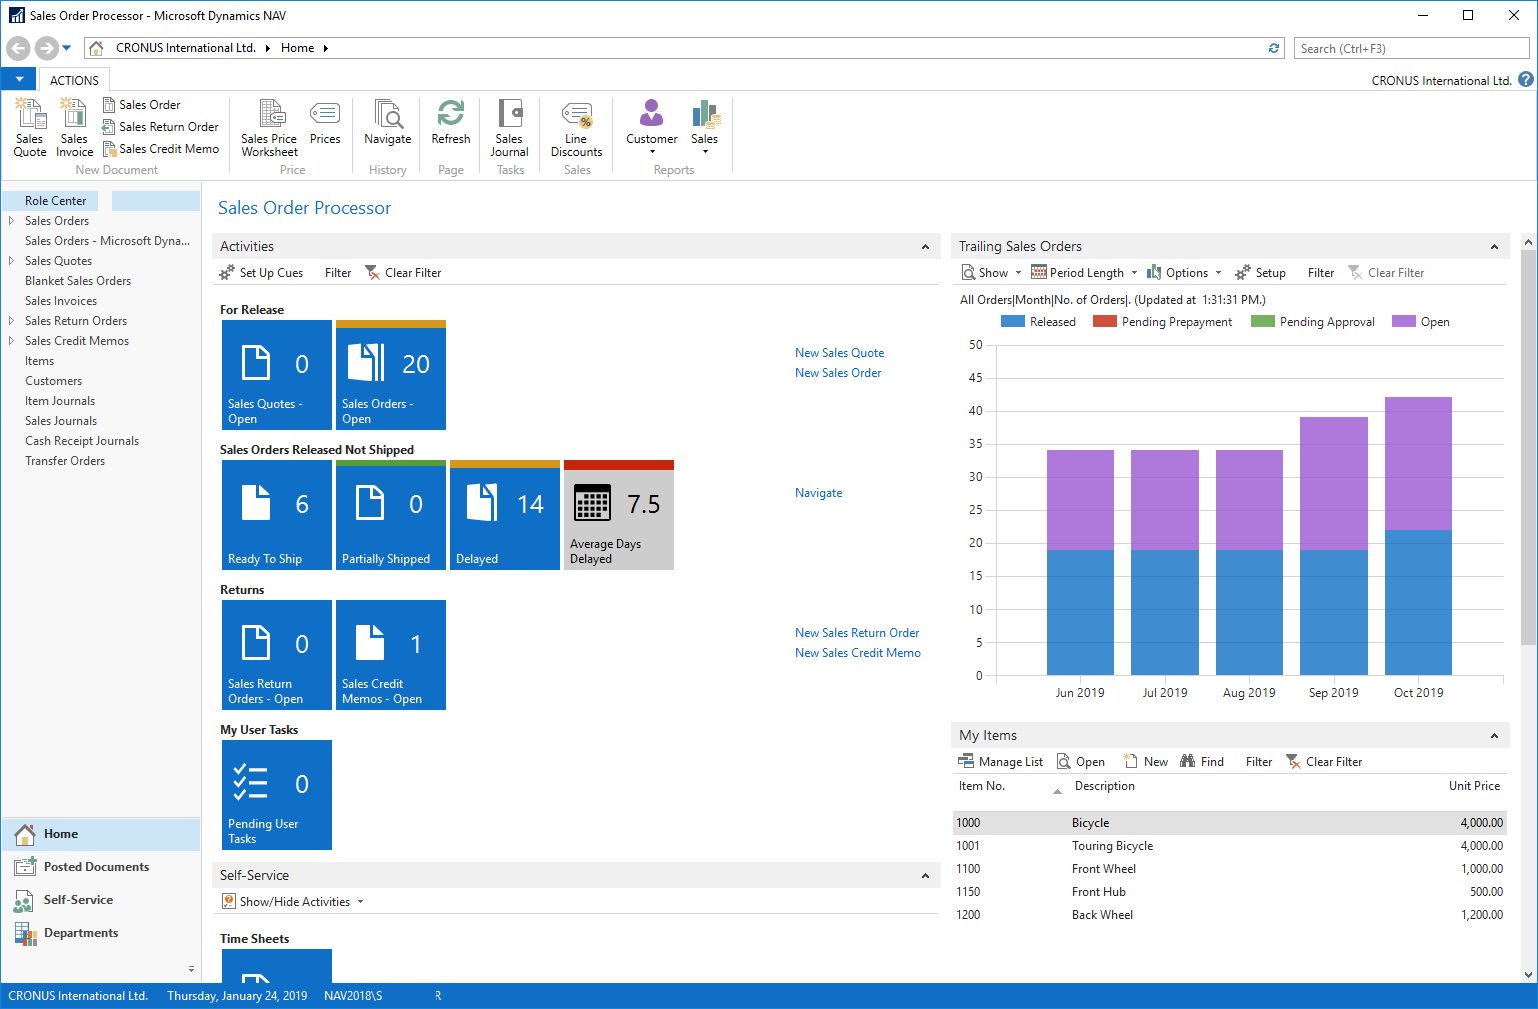Click the New Sales Return Order link
This screenshot has width=1538, height=1009.
857,633
